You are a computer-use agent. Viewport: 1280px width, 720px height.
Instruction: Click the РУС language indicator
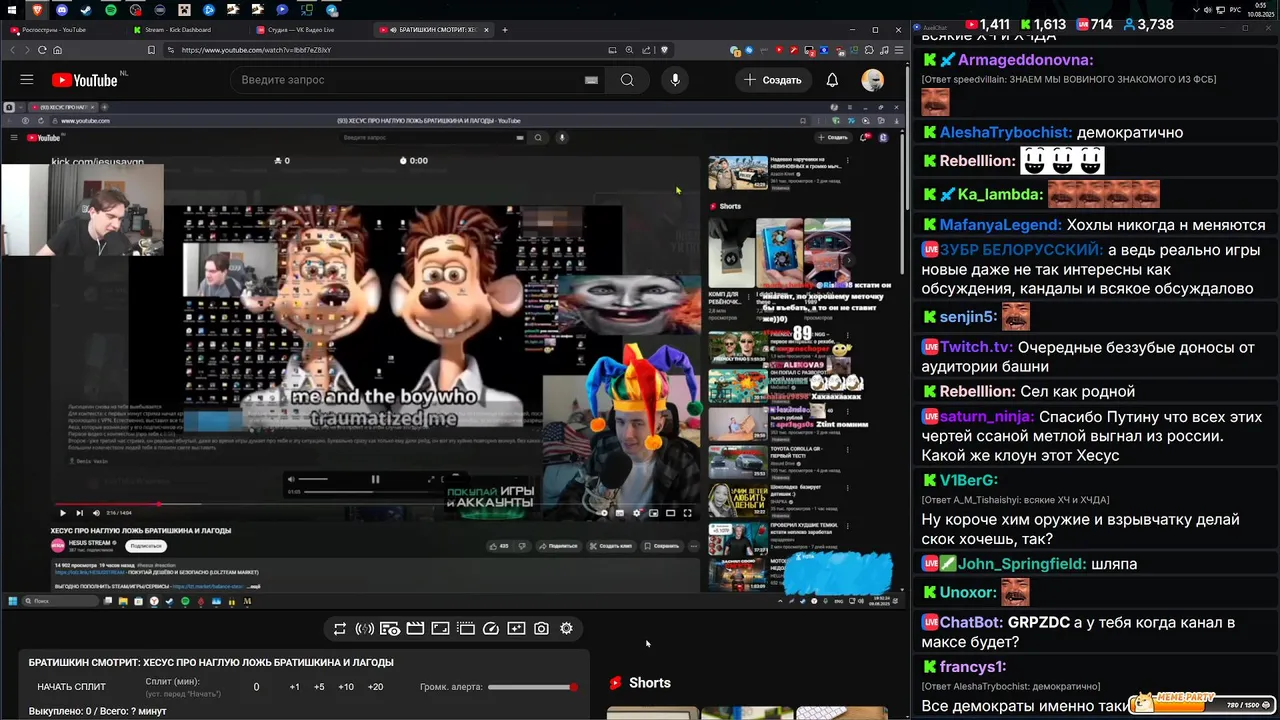coord(1234,10)
